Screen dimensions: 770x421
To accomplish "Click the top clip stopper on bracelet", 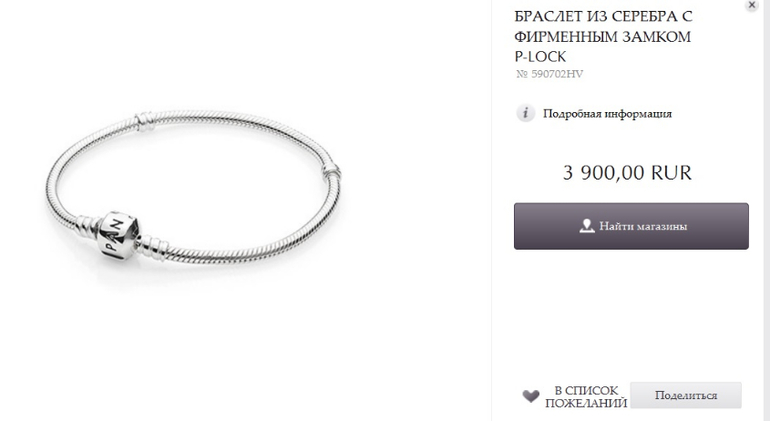I will point(145,121).
